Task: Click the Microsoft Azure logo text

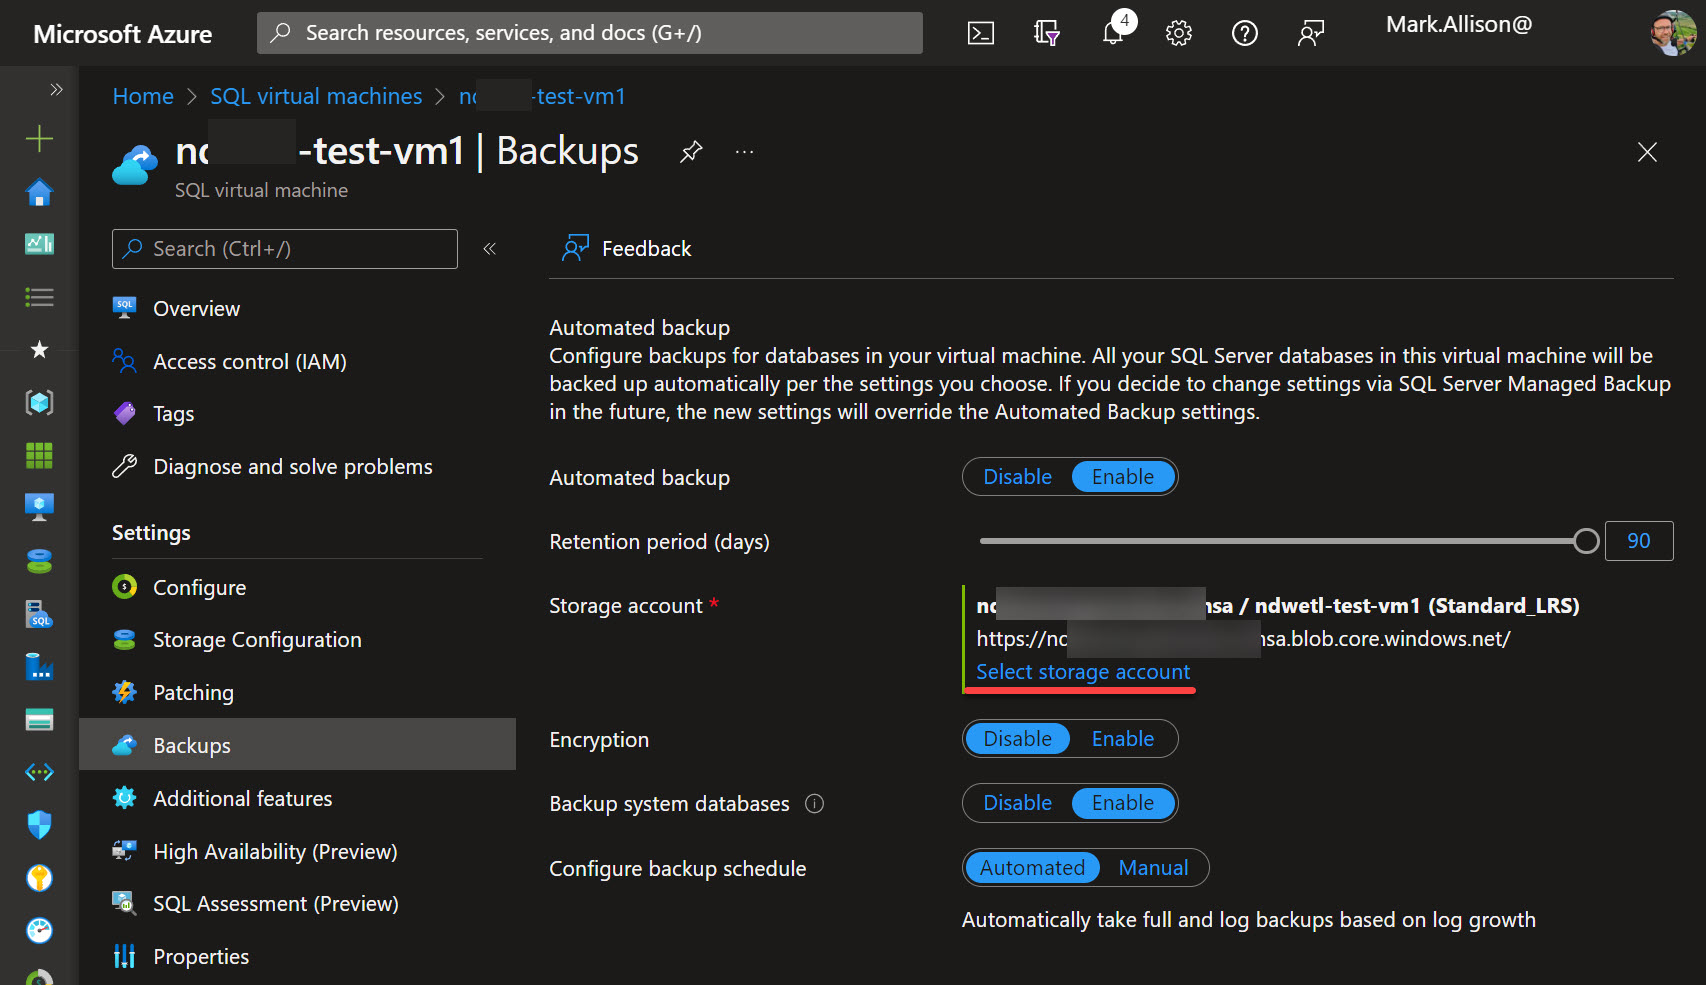Action: point(122,34)
